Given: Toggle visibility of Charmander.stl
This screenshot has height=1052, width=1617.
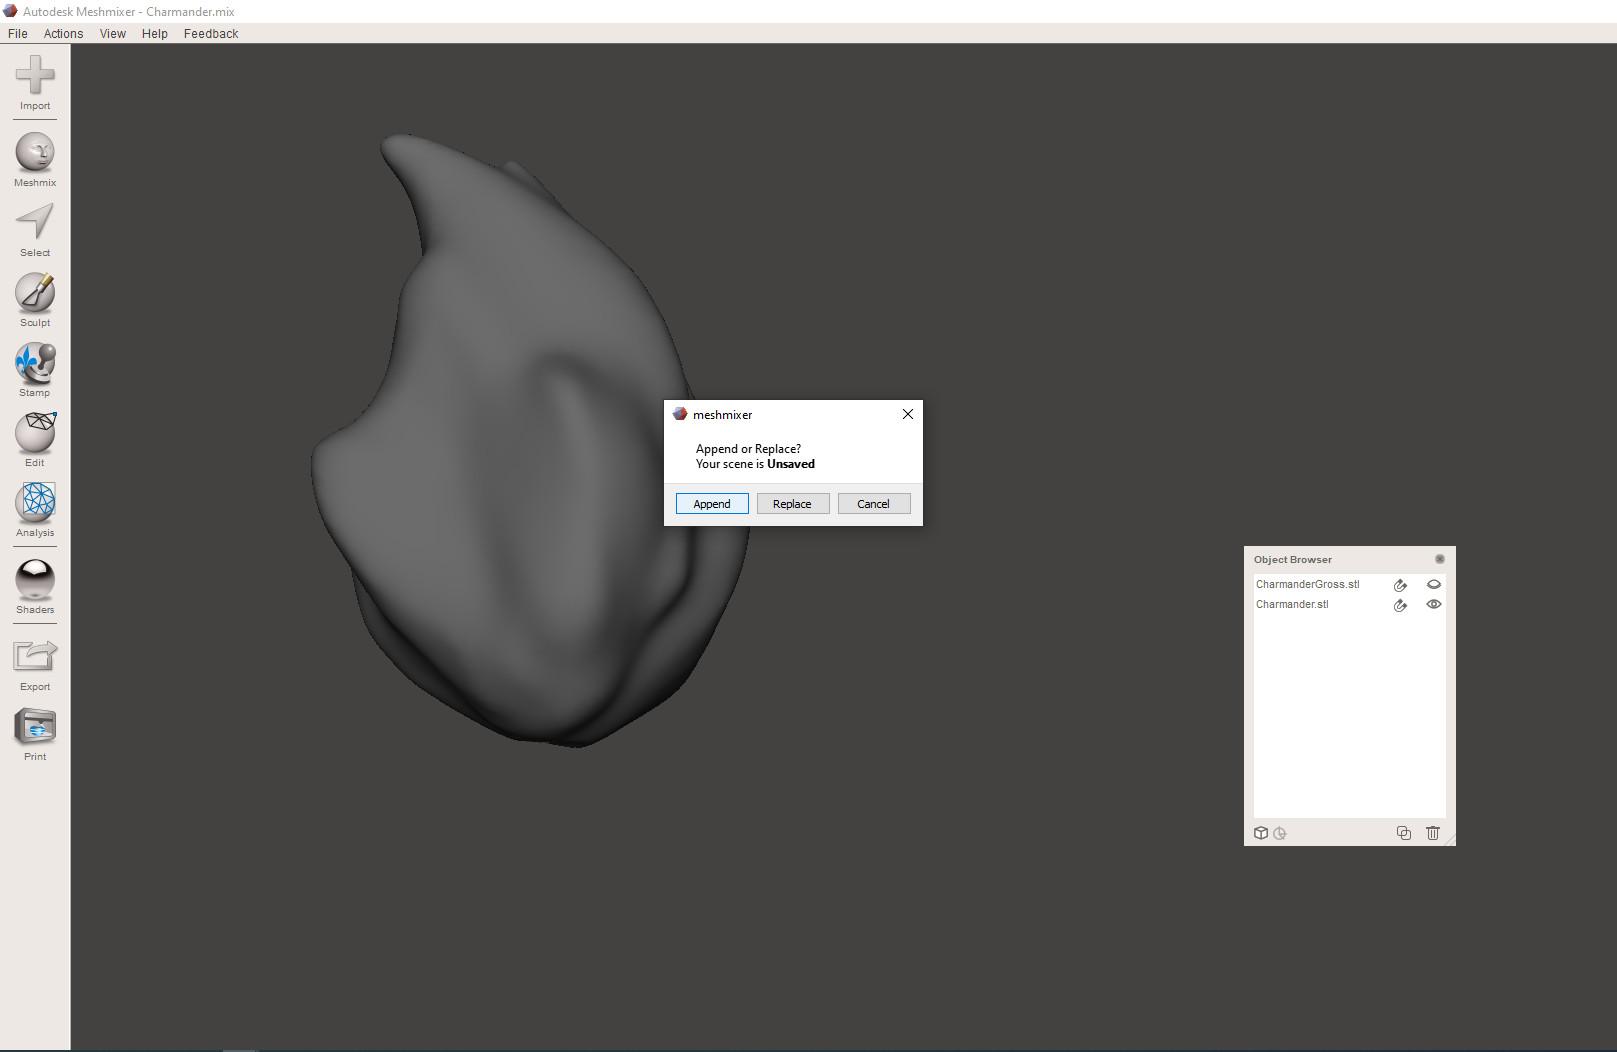Looking at the screenshot, I should click(x=1434, y=605).
